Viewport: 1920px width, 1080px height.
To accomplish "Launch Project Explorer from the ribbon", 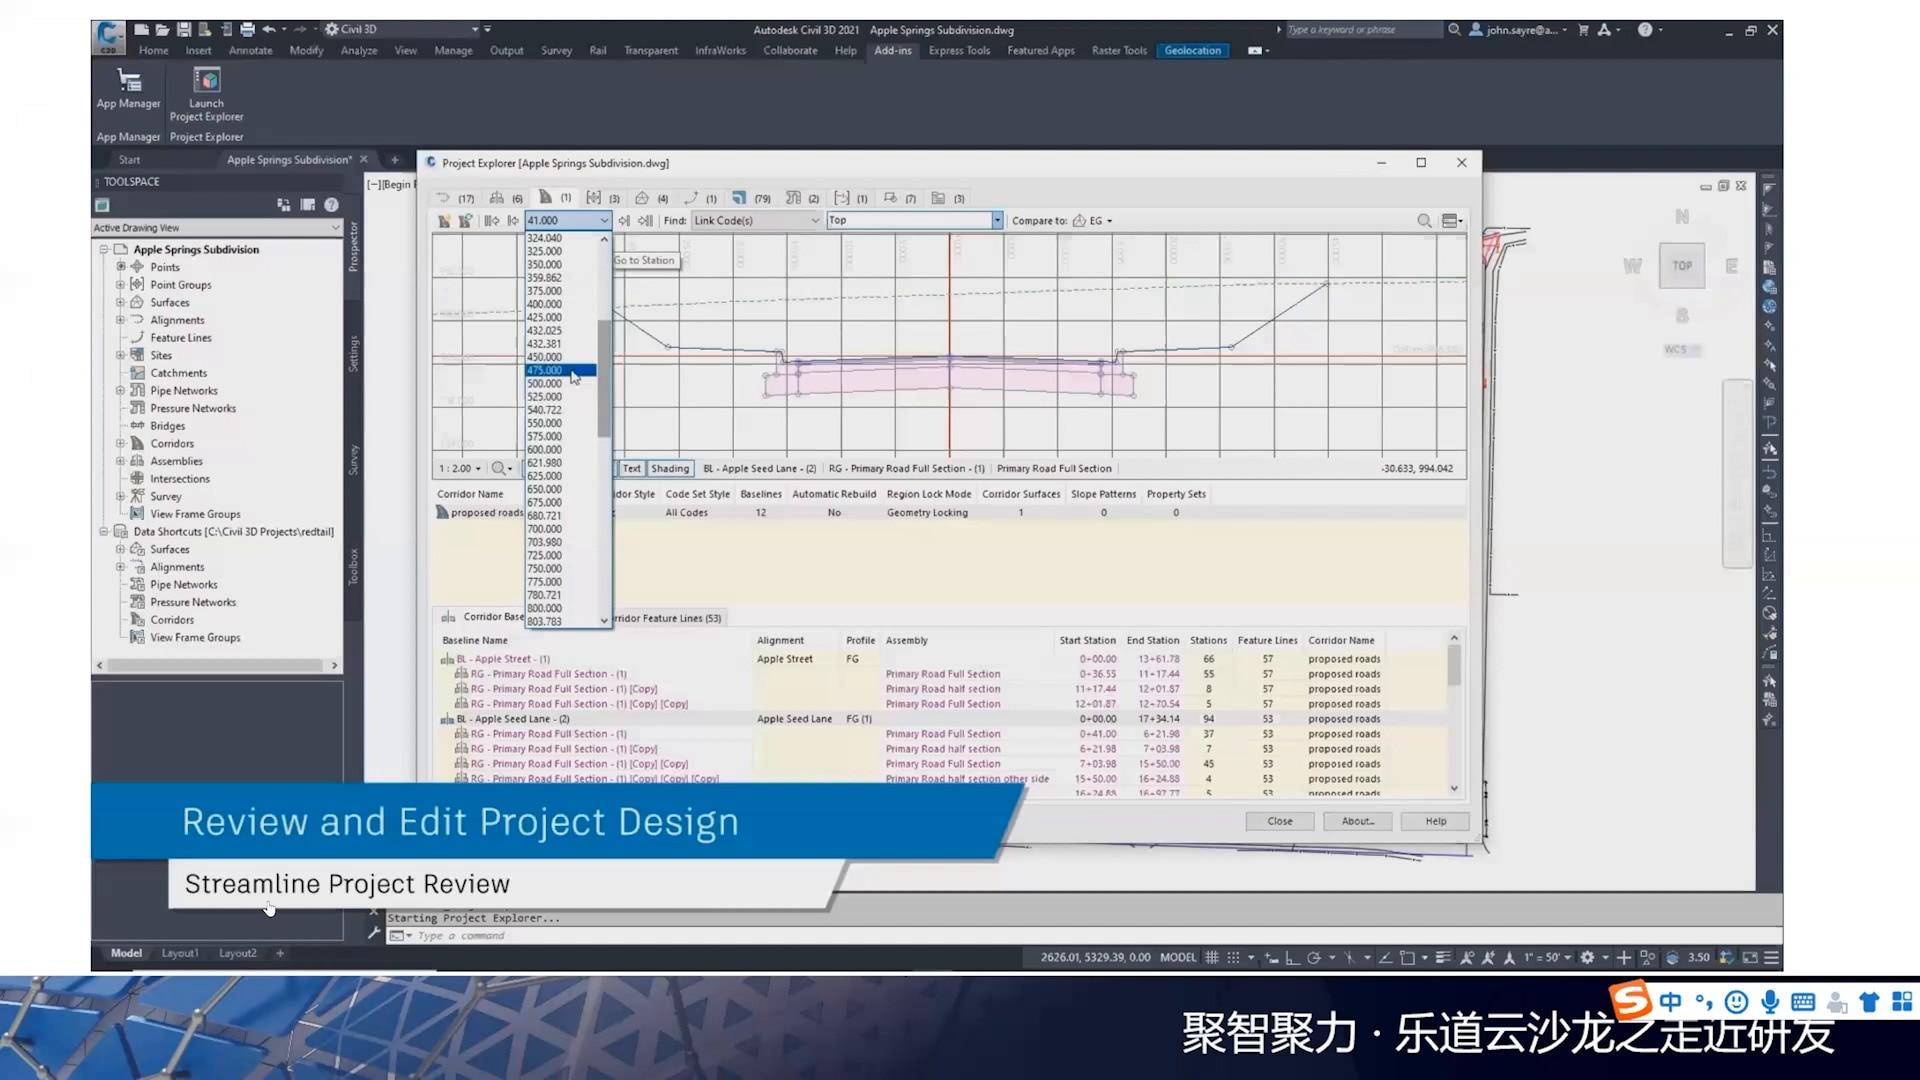I will [206, 94].
